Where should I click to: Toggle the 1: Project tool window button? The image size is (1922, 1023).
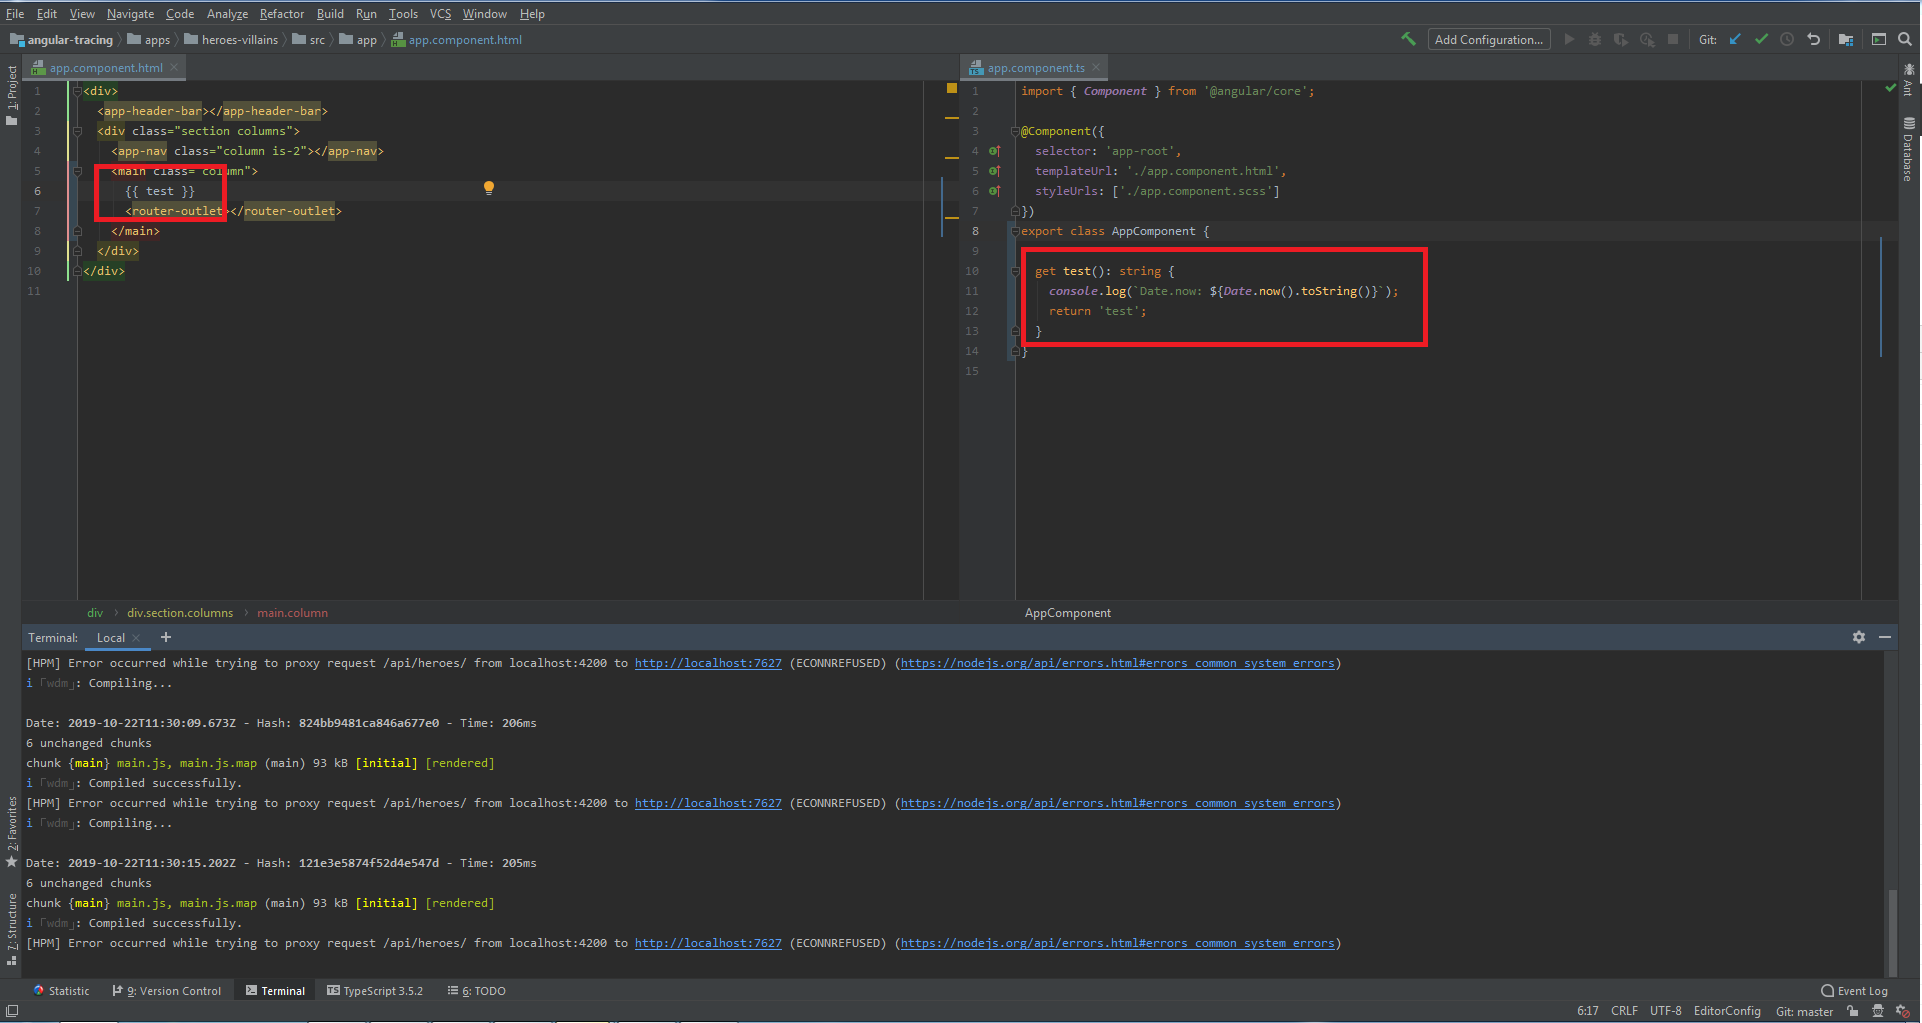click(11, 95)
